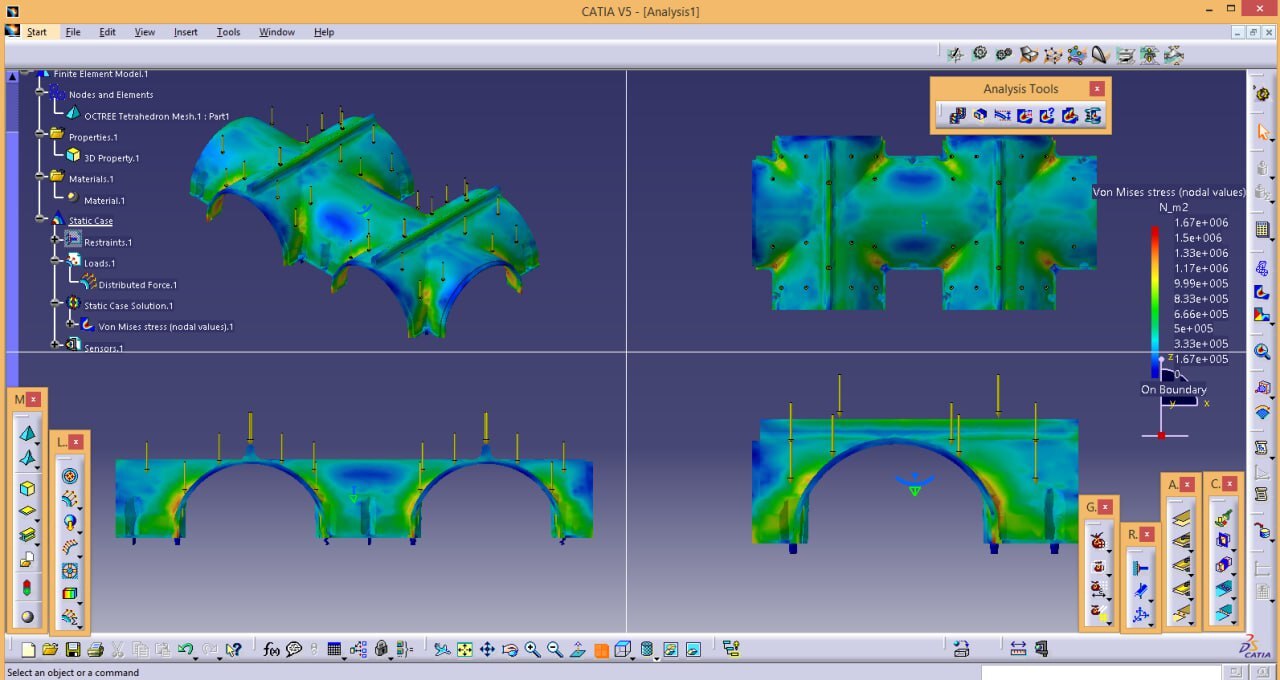Open the Insert menu
1280x680 pixels.
point(185,32)
